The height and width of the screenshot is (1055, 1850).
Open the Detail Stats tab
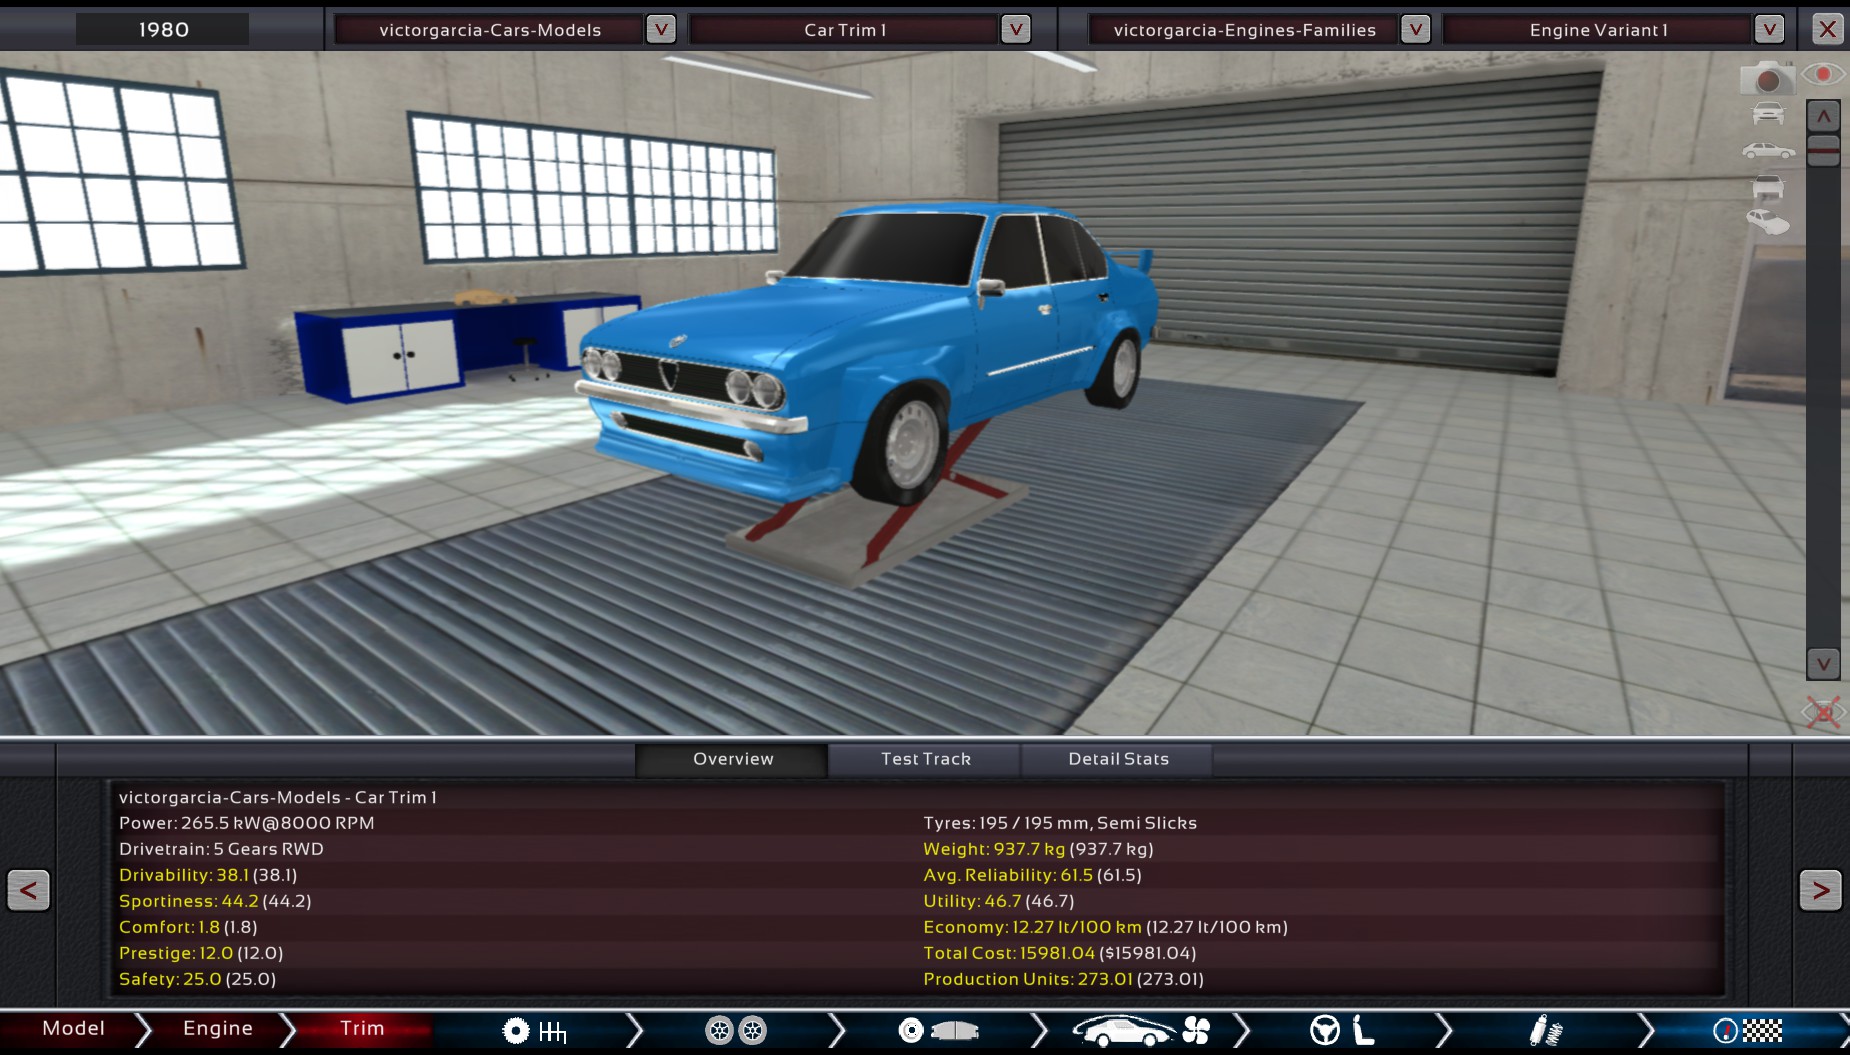coord(1118,759)
